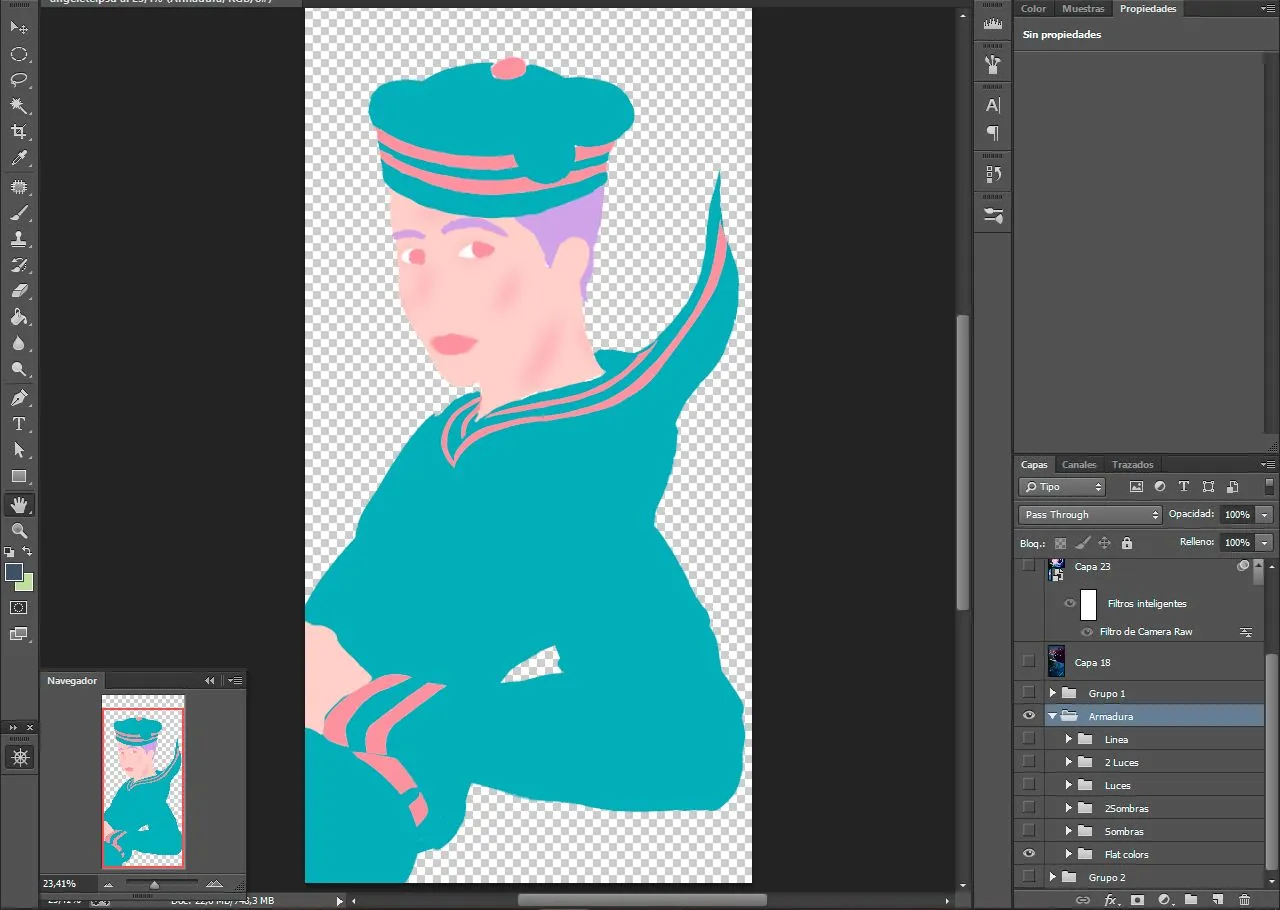1280x910 pixels.
Task: Select the Move tool
Action: click(19, 27)
